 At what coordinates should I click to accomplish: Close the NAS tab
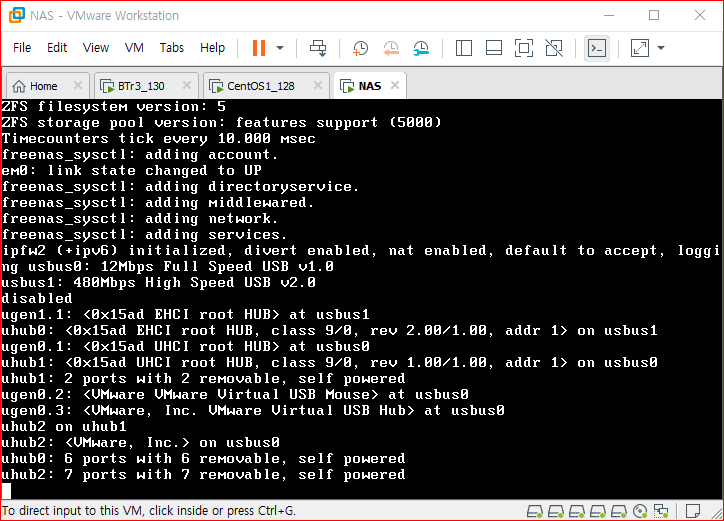click(395, 85)
